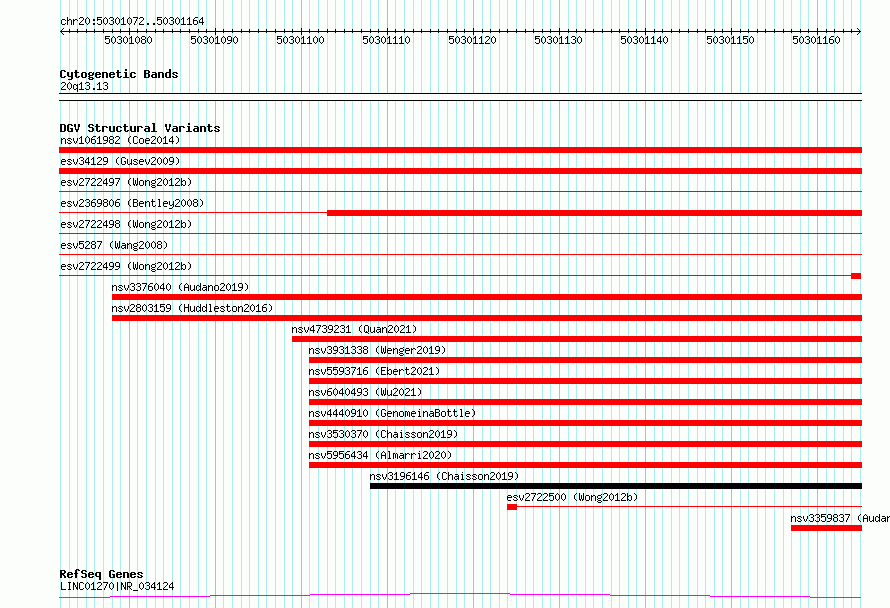Click the red bar under nsv5593716 (Ebert2021)
This screenshot has height=608, width=890.
coord(586,381)
